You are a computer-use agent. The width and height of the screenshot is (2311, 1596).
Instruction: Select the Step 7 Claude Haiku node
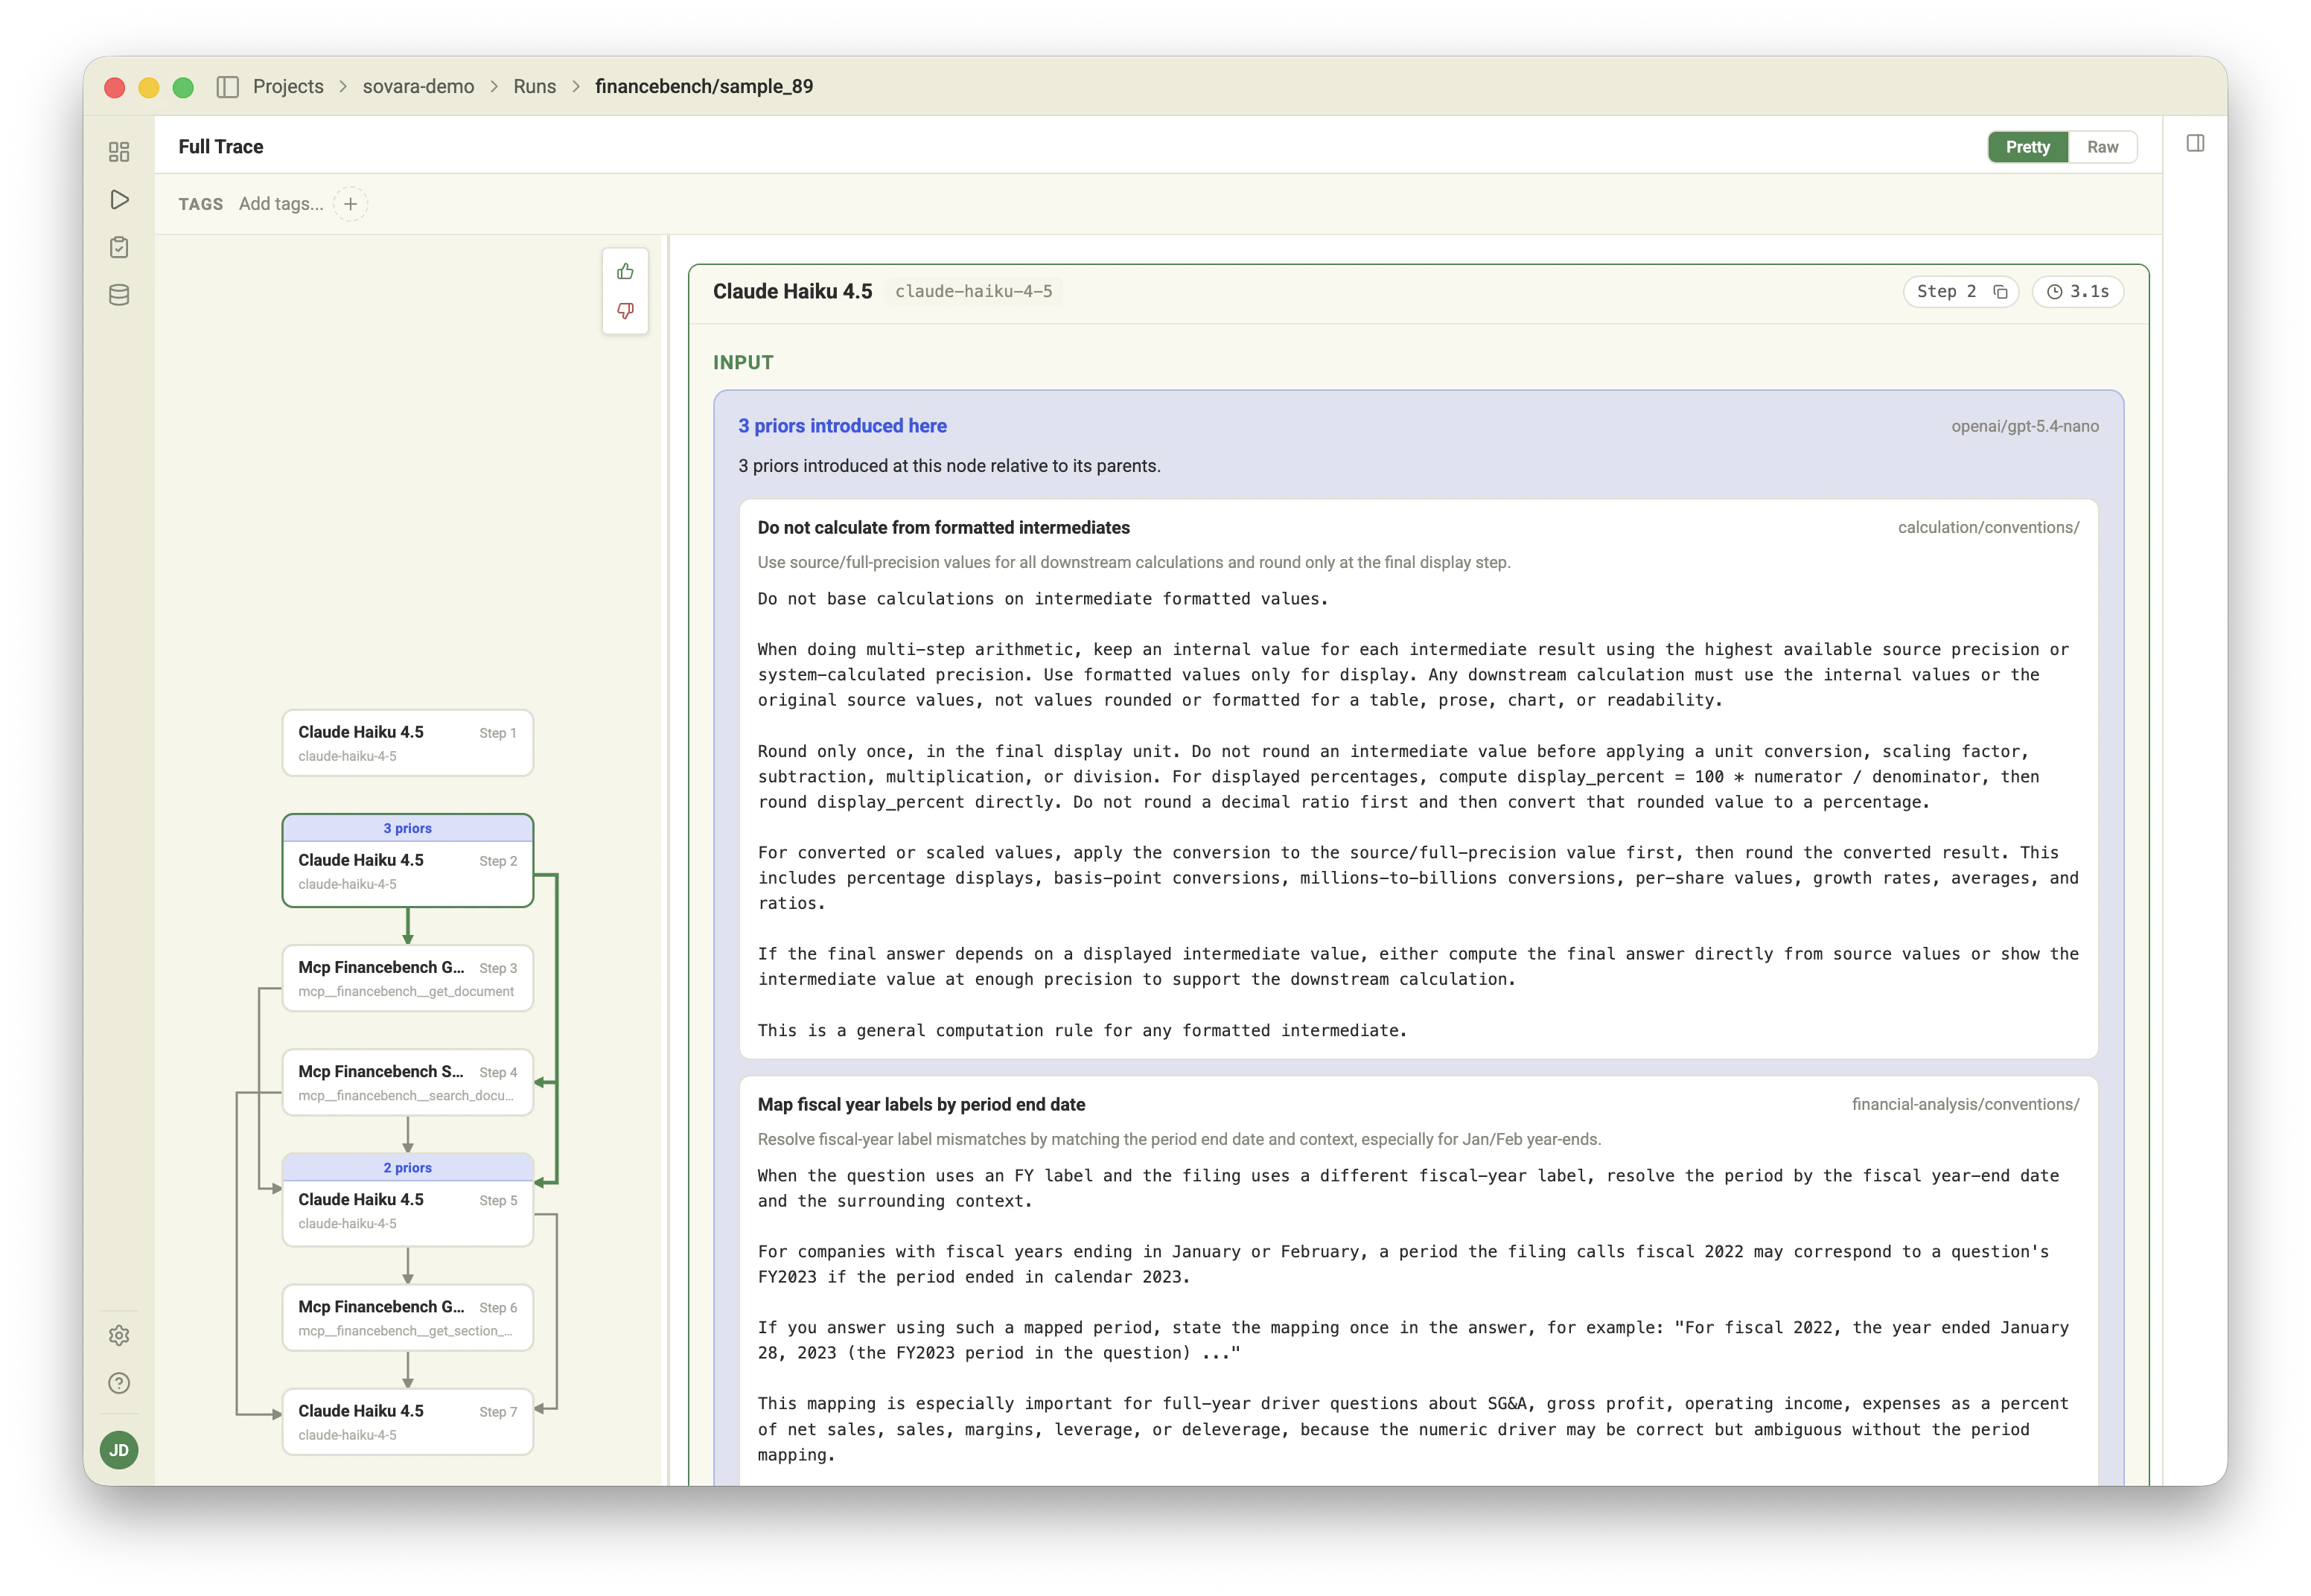coord(408,1422)
